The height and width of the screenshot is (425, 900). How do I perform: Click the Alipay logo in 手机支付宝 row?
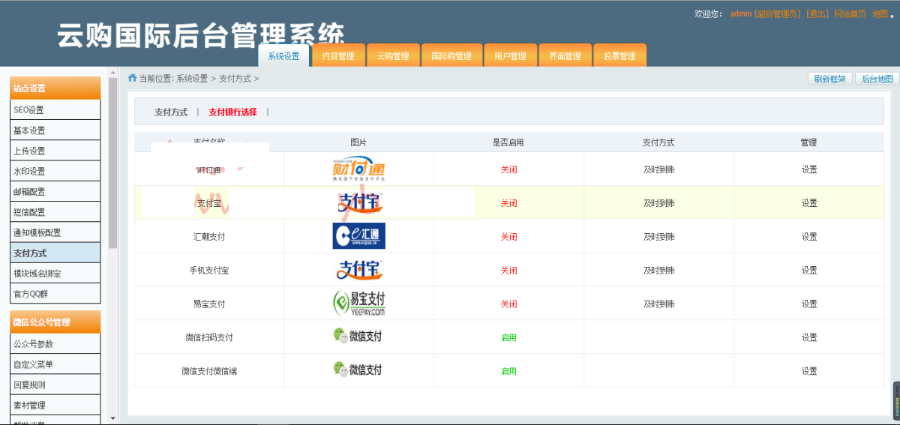pos(358,270)
